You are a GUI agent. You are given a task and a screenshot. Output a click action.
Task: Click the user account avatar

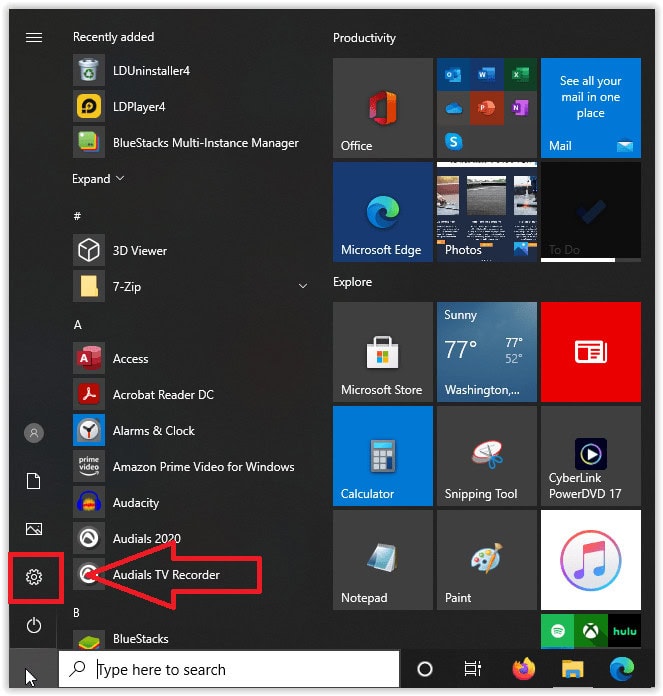point(34,433)
